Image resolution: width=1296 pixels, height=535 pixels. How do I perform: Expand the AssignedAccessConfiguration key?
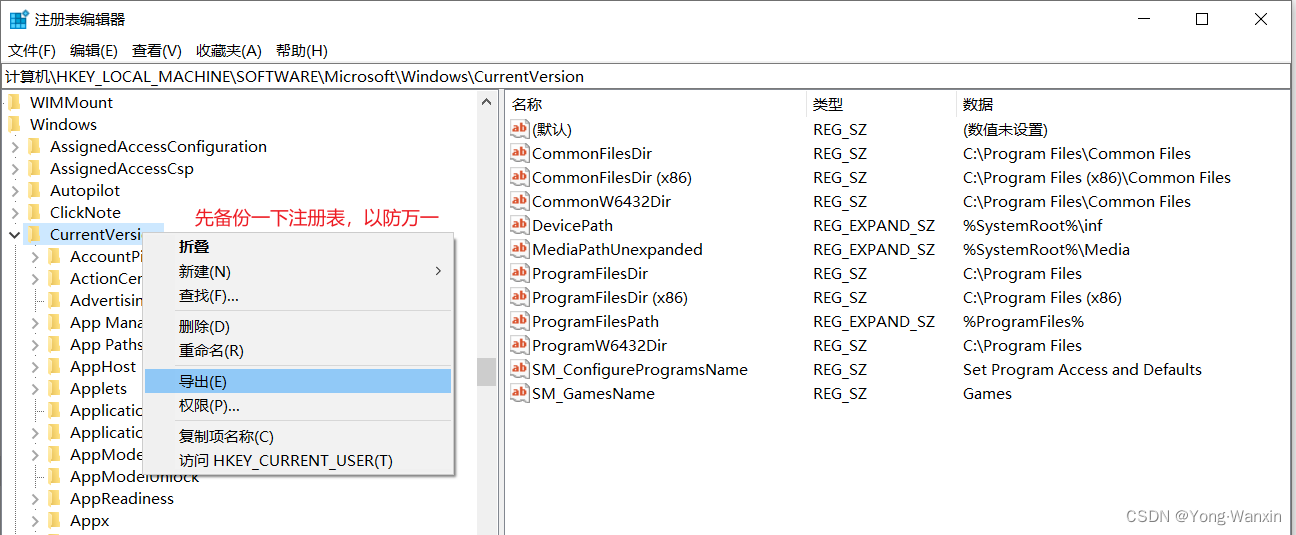(15, 147)
